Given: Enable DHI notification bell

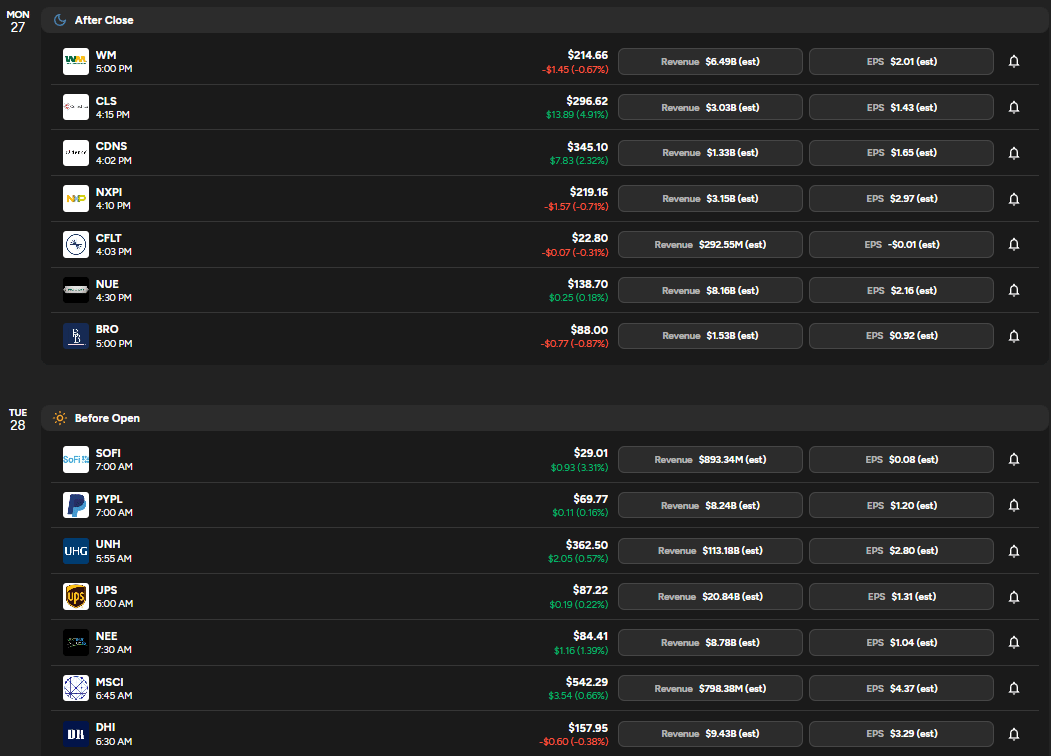Looking at the screenshot, I should [x=1013, y=734].
